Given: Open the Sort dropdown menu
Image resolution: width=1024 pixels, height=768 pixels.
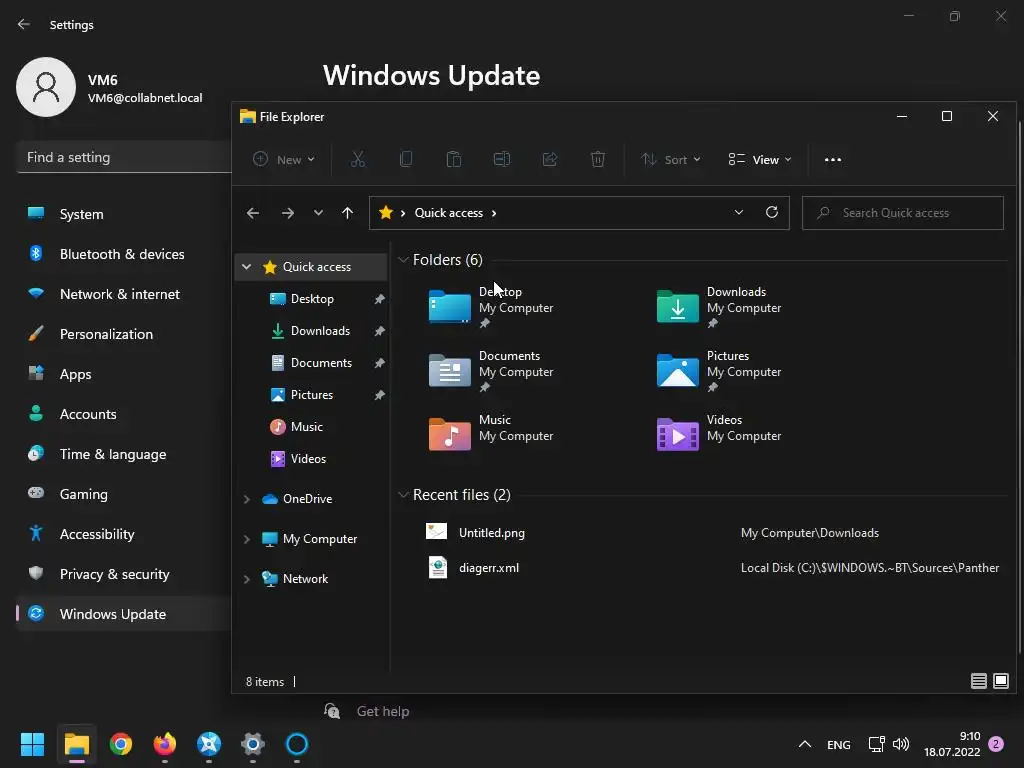Looking at the screenshot, I should 671,159.
